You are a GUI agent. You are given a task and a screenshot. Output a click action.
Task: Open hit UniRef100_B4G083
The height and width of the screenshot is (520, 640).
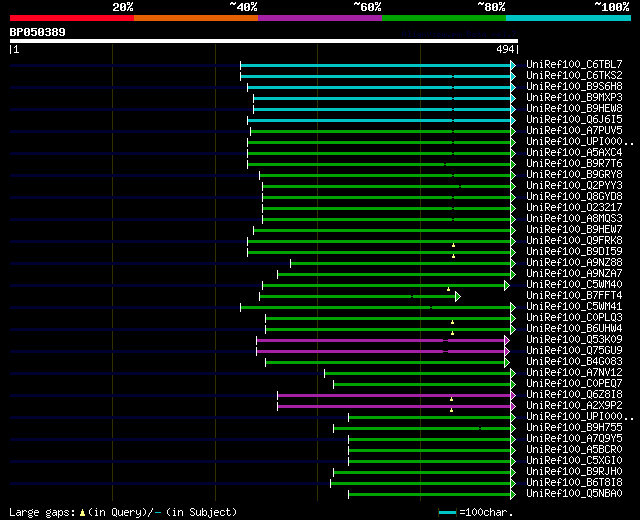574,362
